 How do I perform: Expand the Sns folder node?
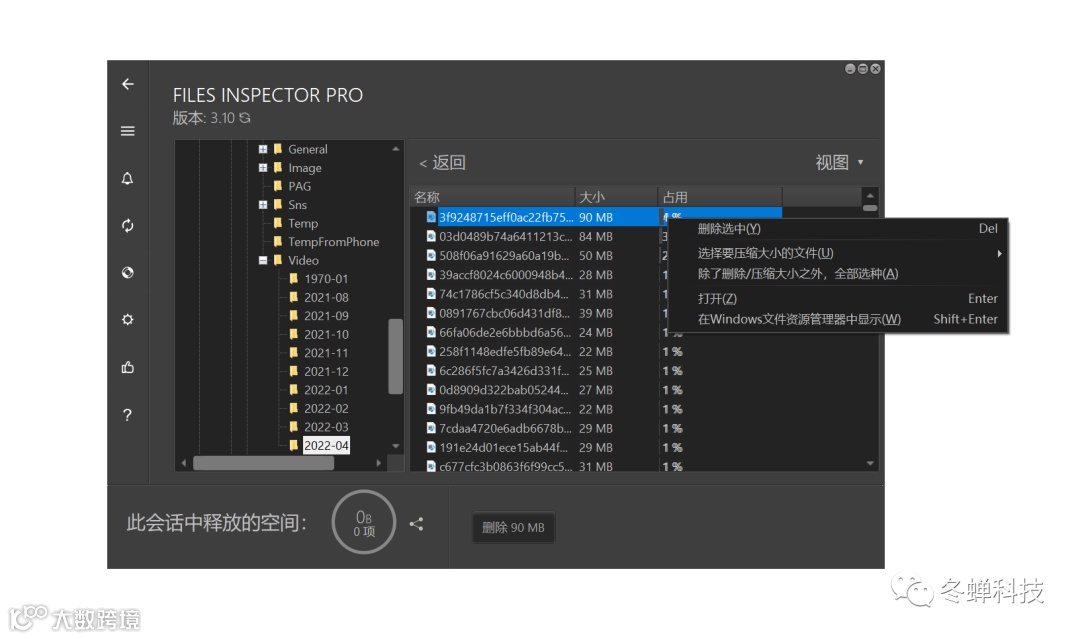(x=262, y=205)
